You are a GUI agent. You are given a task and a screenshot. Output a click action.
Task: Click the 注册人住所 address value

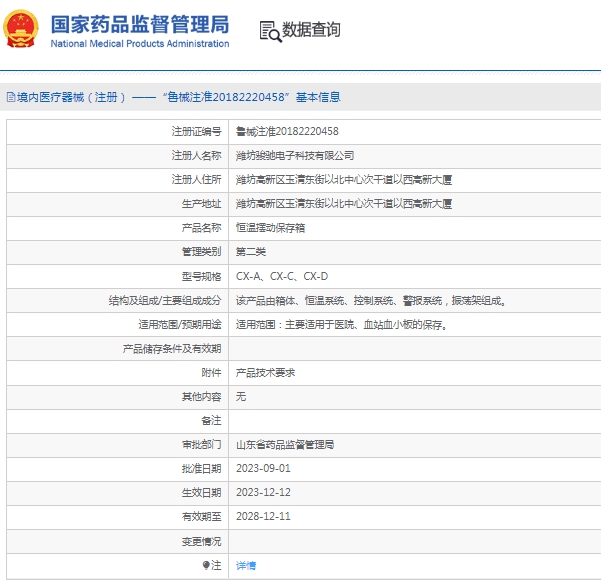coord(344,180)
